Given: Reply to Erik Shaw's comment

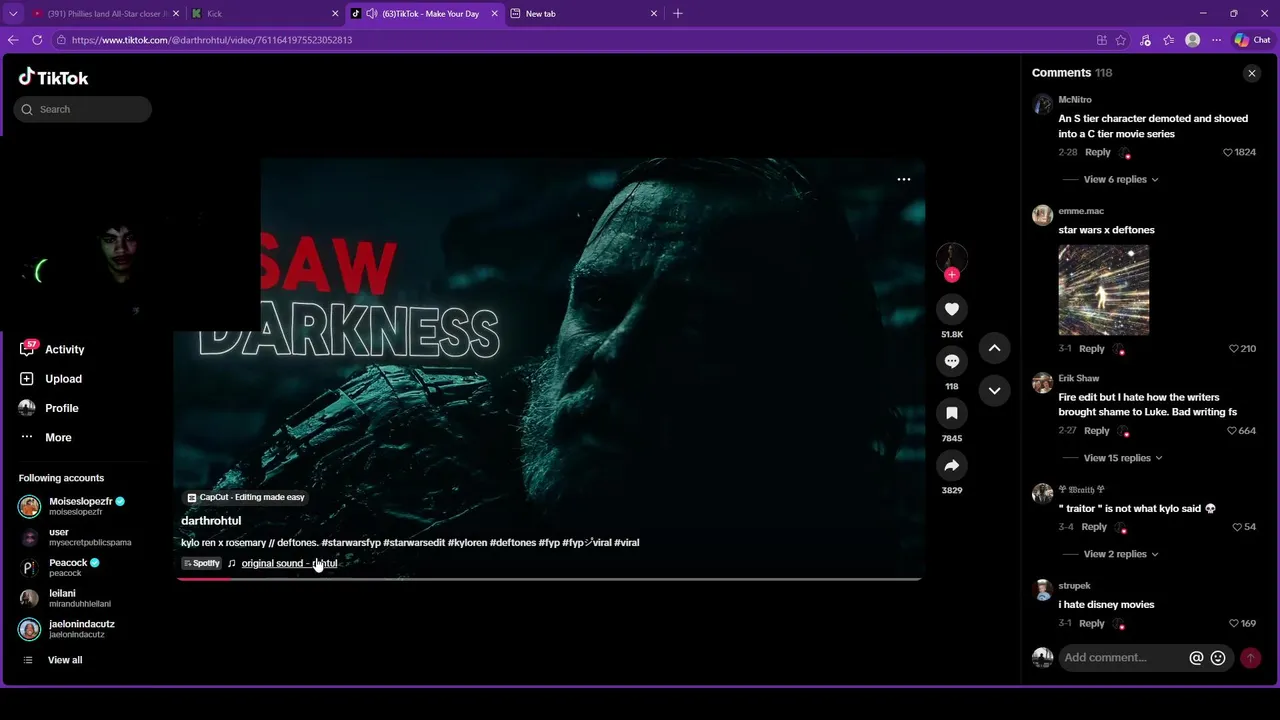Looking at the screenshot, I should (1096, 431).
